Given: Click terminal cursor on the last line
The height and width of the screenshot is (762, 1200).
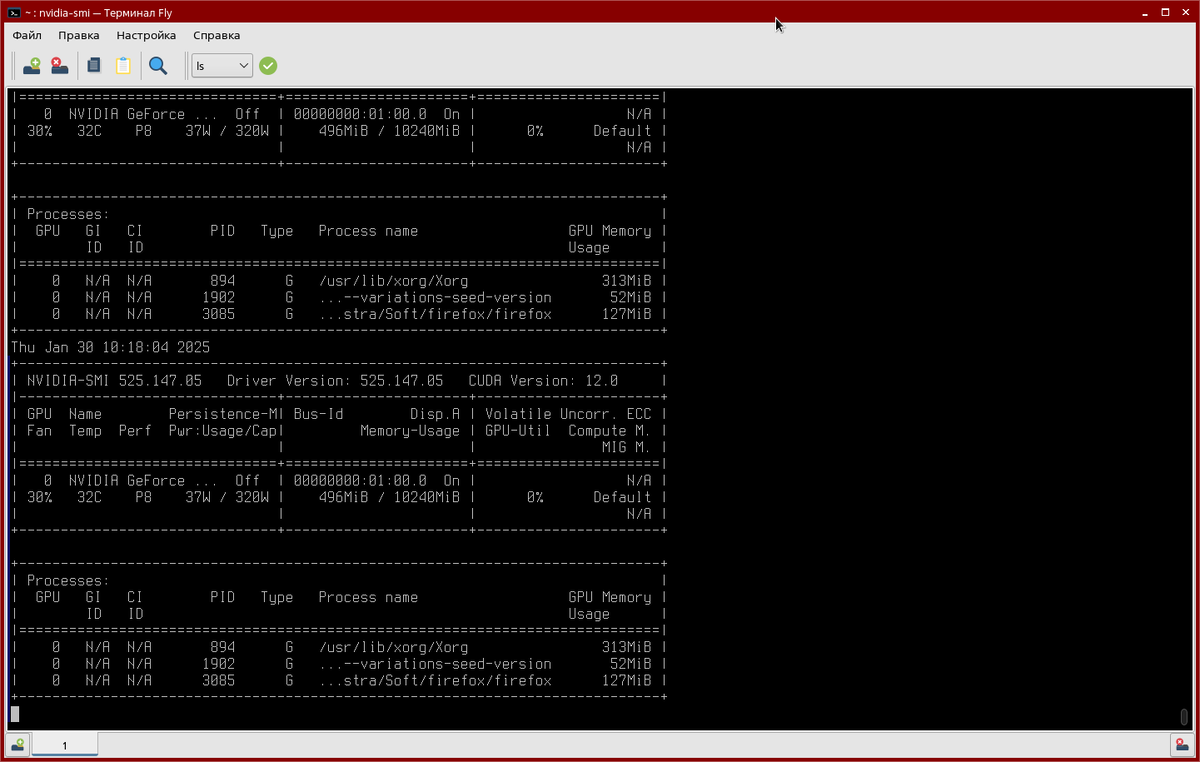Looking at the screenshot, I should (15, 714).
